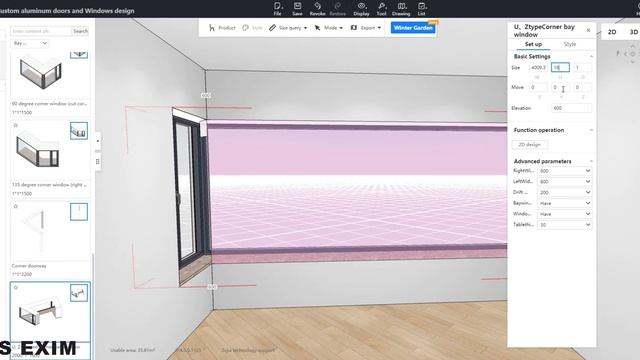Open the Tablethickness dropdown
This screenshot has height=360, width=640.
click(564, 224)
